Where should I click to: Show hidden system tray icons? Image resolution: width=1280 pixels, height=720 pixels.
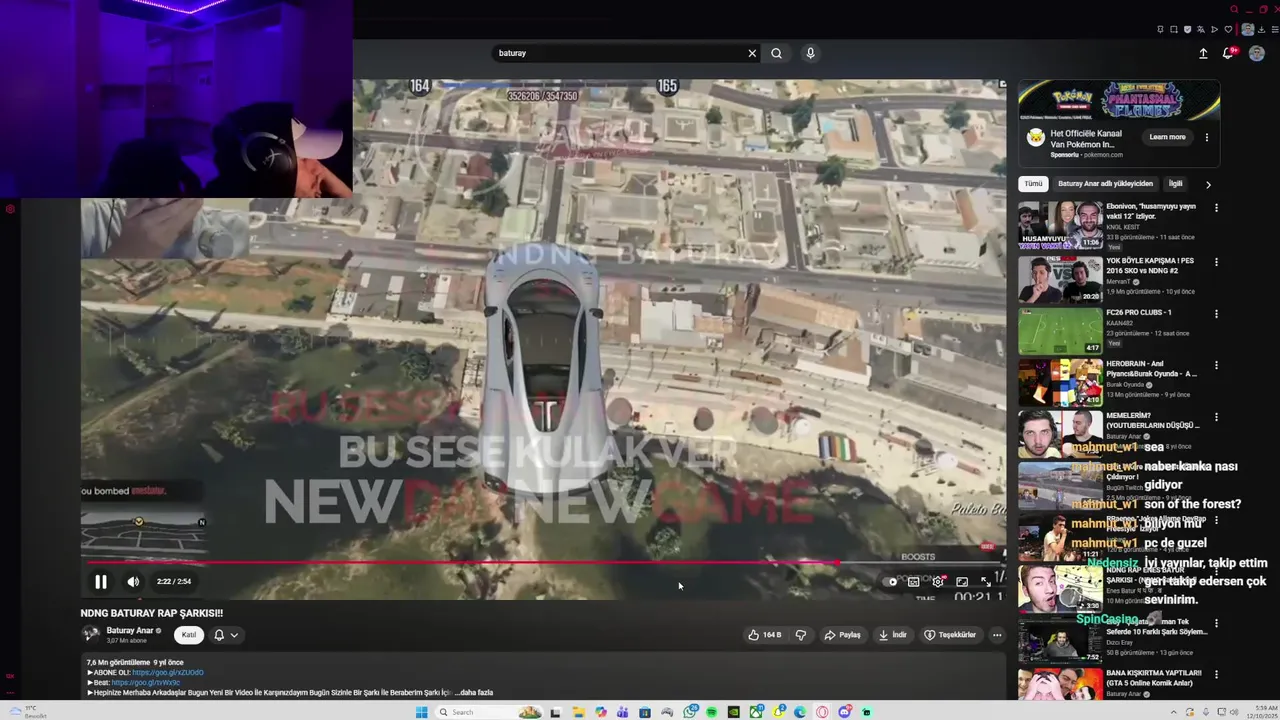tap(1174, 712)
